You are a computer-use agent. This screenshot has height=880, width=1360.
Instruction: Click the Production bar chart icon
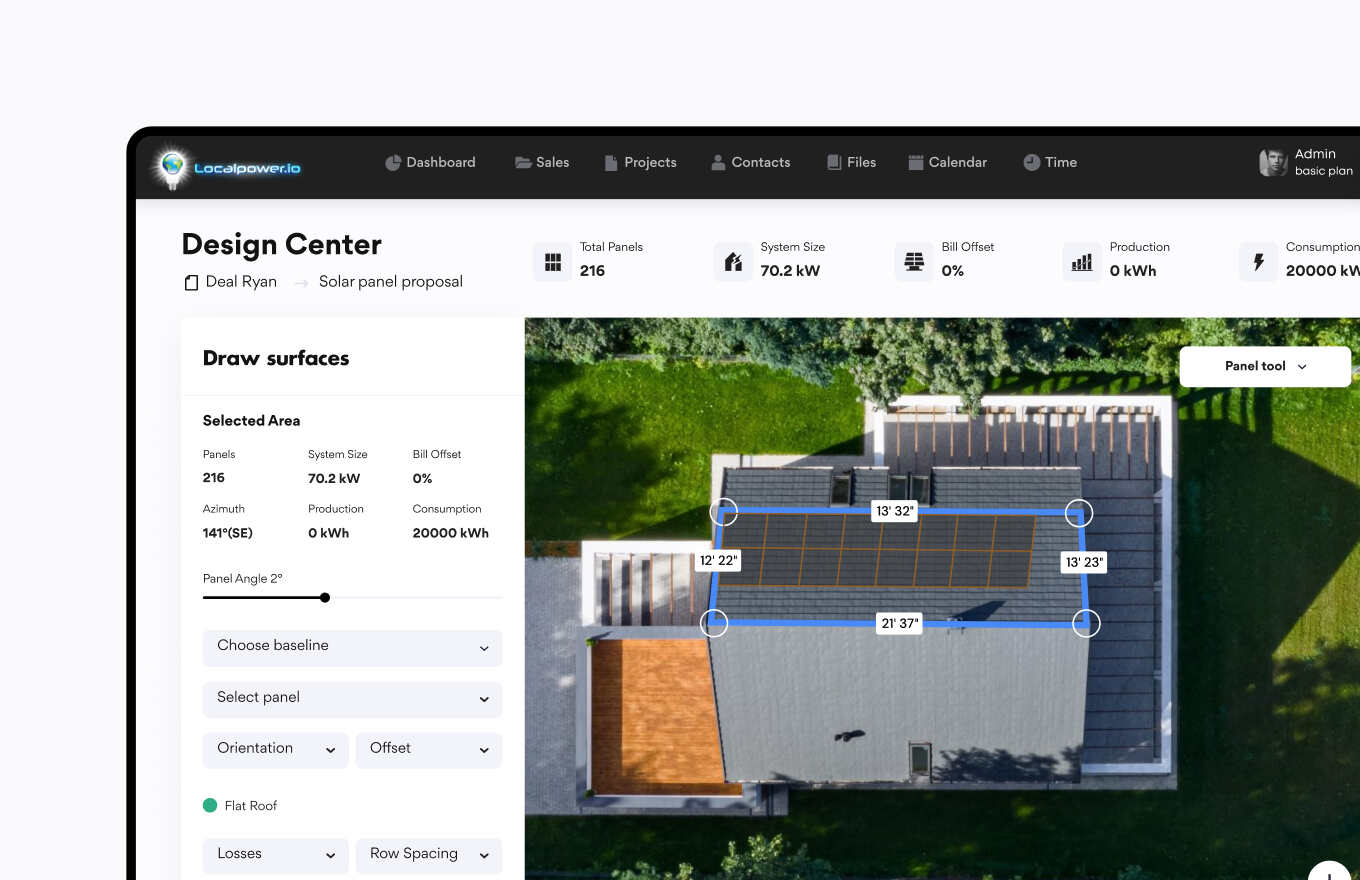1082,262
